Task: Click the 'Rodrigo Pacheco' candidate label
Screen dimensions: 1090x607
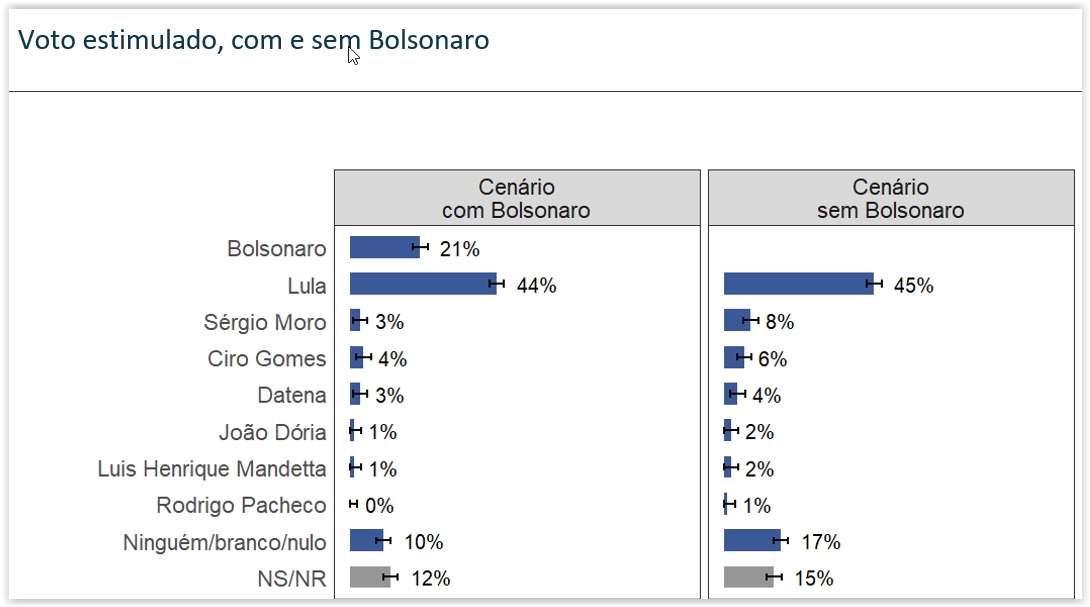Action: 241,505
